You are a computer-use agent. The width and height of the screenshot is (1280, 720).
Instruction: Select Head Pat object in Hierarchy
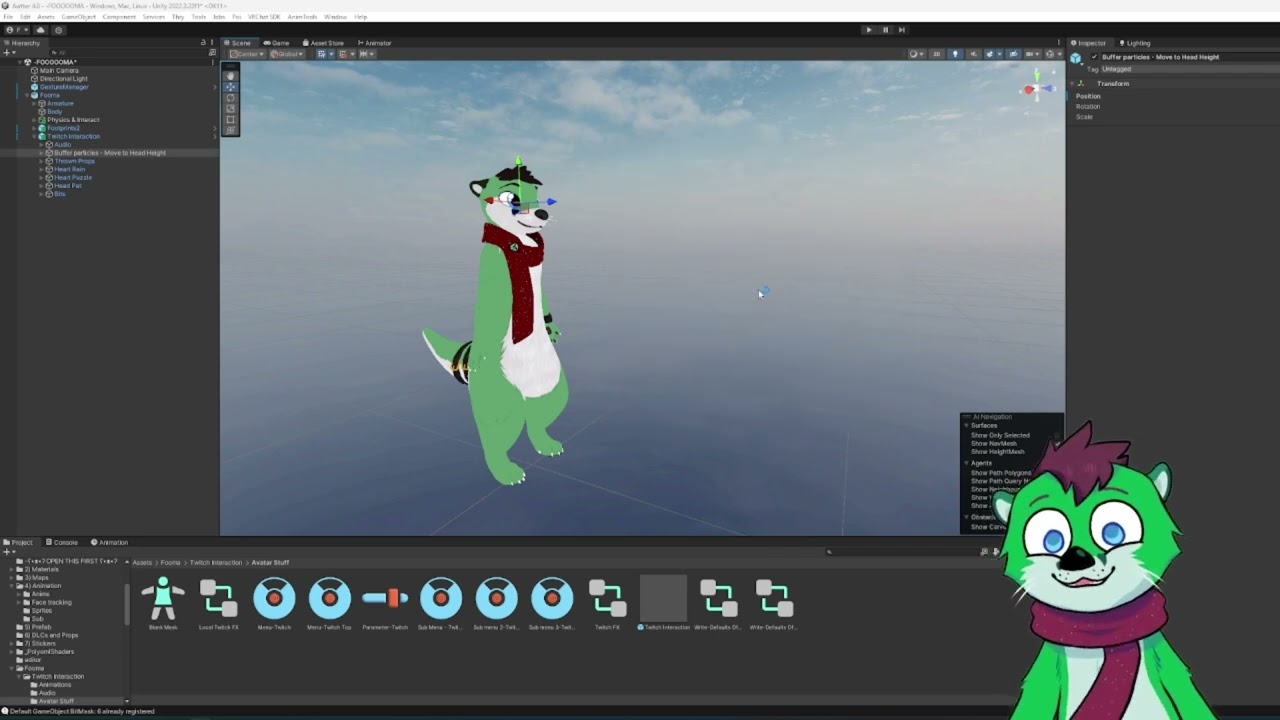[x=68, y=186]
